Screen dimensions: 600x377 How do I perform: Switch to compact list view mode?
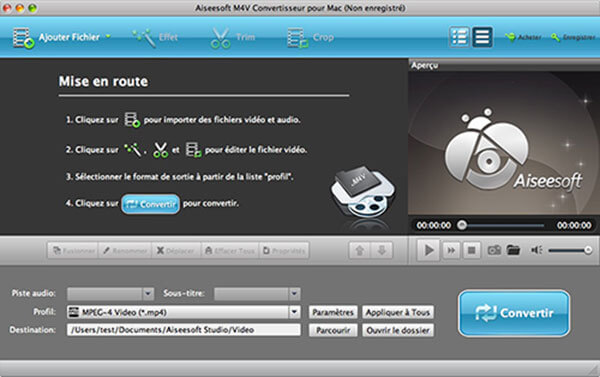click(482, 37)
